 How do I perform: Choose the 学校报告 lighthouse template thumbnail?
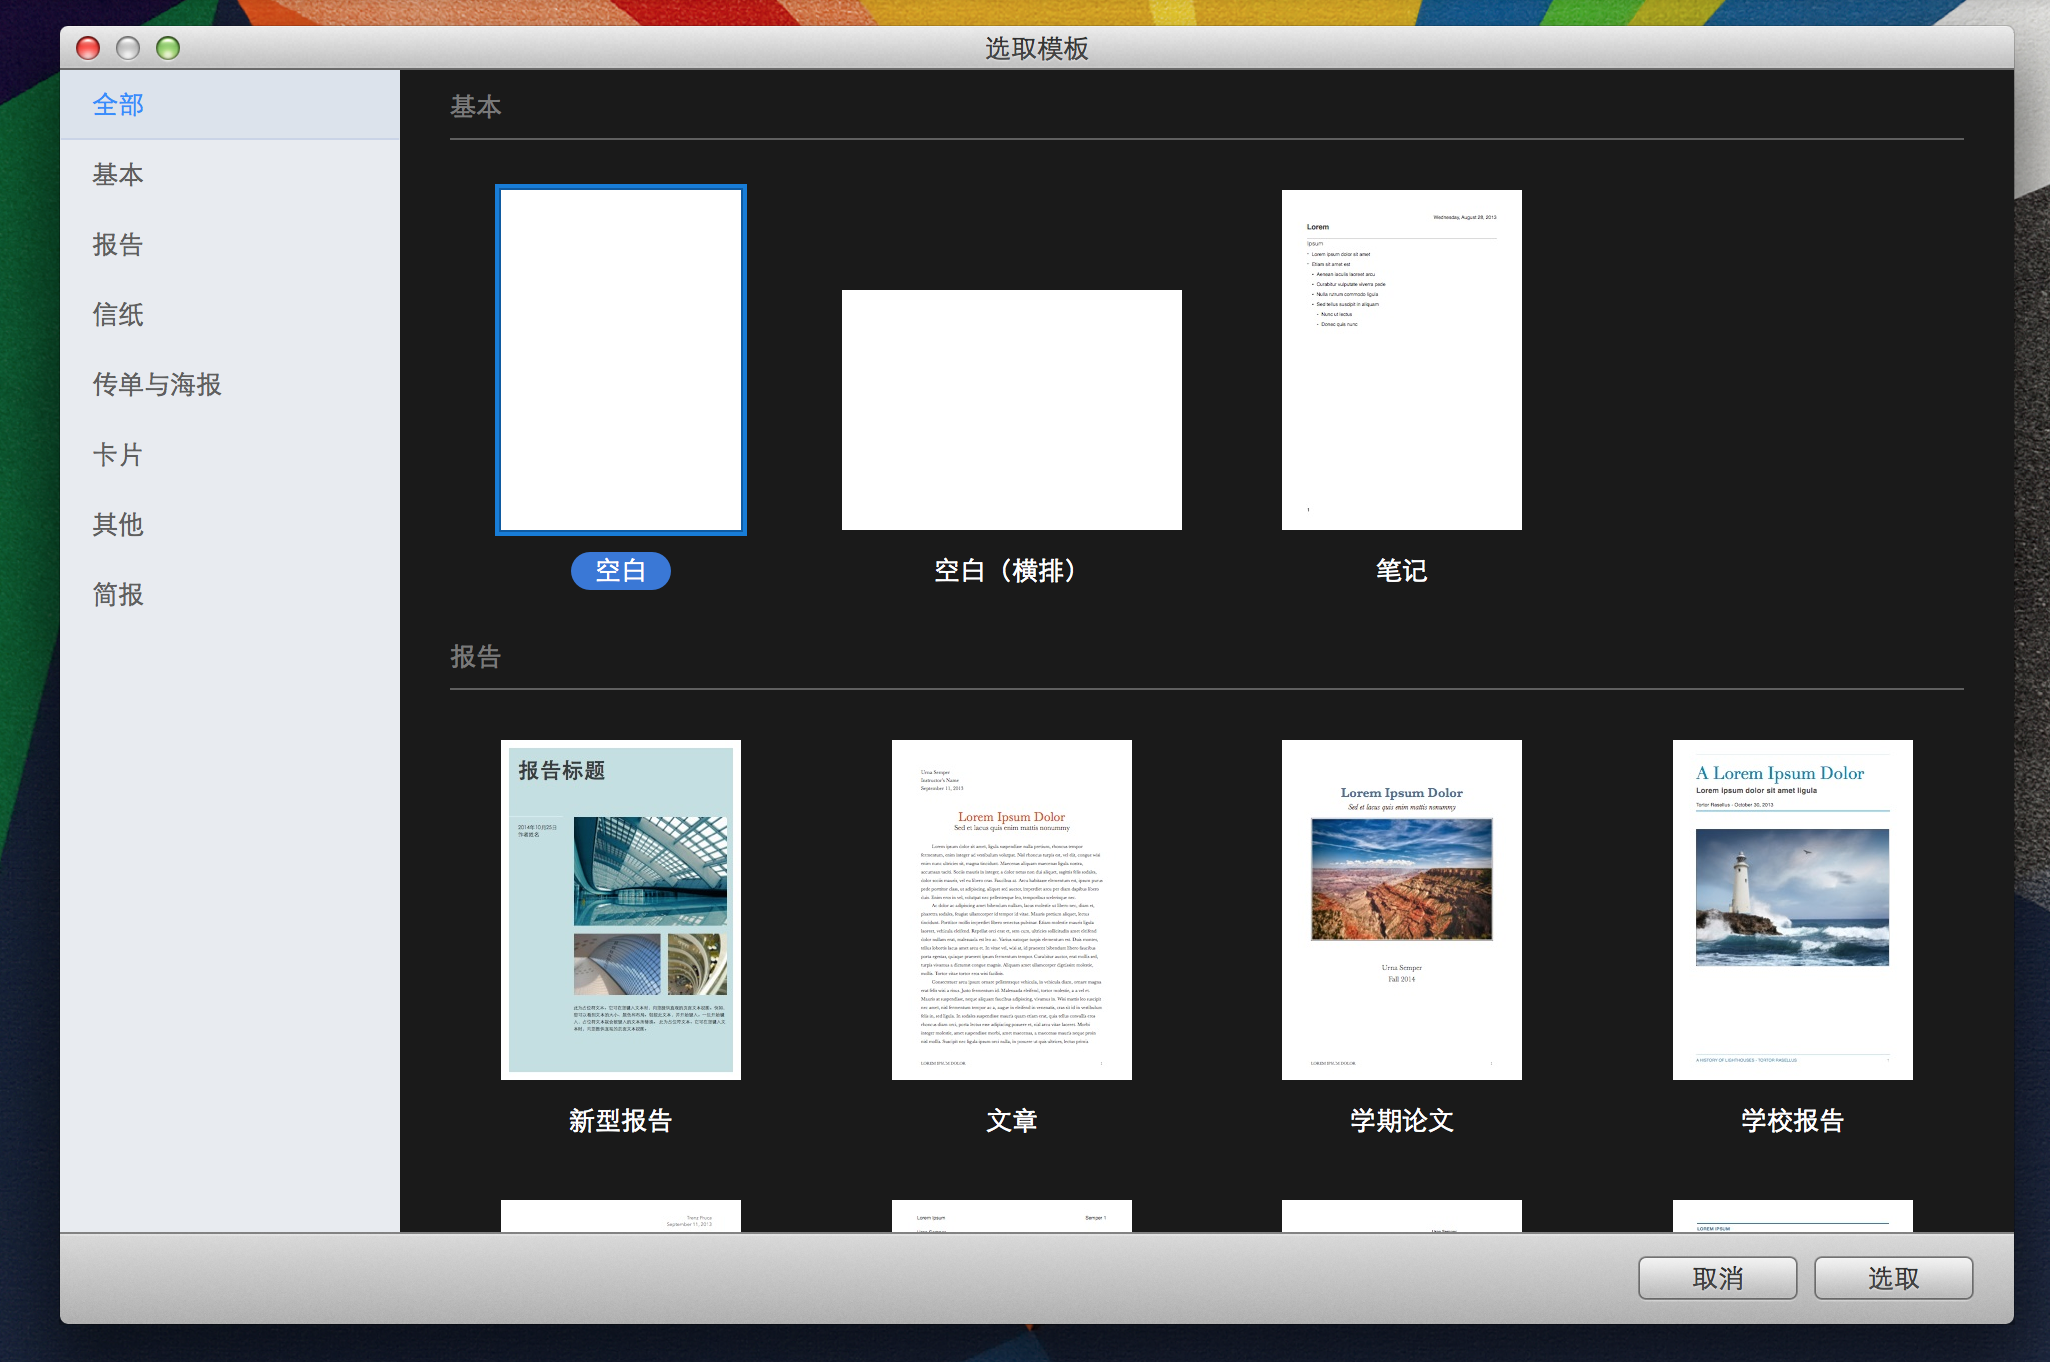[x=1793, y=910]
